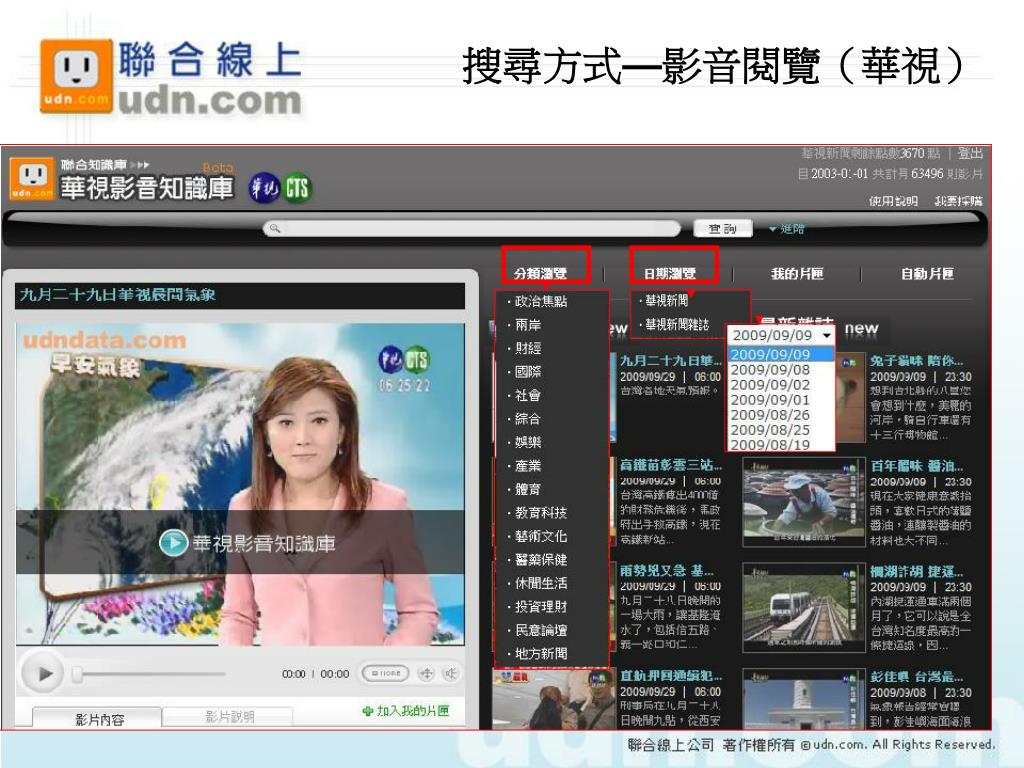The image size is (1024, 768).
Task: Select 地方新聞 category
Action: pyautogui.click(x=541, y=654)
